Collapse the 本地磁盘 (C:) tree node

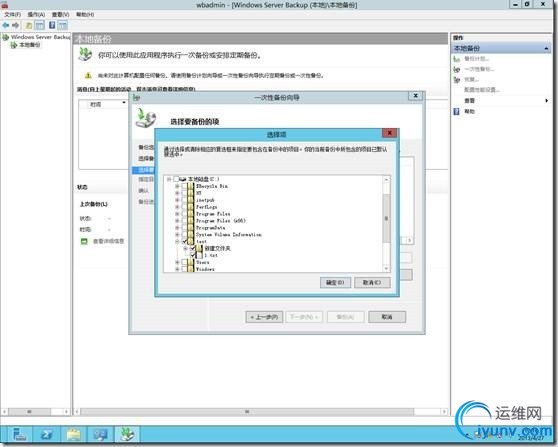point(169,179)
